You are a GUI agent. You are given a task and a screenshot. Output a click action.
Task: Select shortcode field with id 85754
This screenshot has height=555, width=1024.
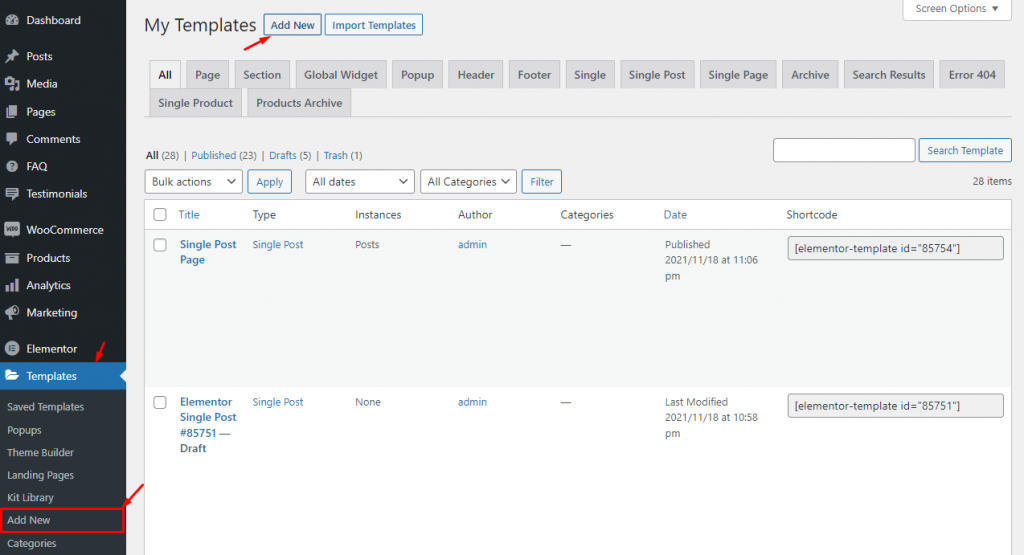pos(895,248)
